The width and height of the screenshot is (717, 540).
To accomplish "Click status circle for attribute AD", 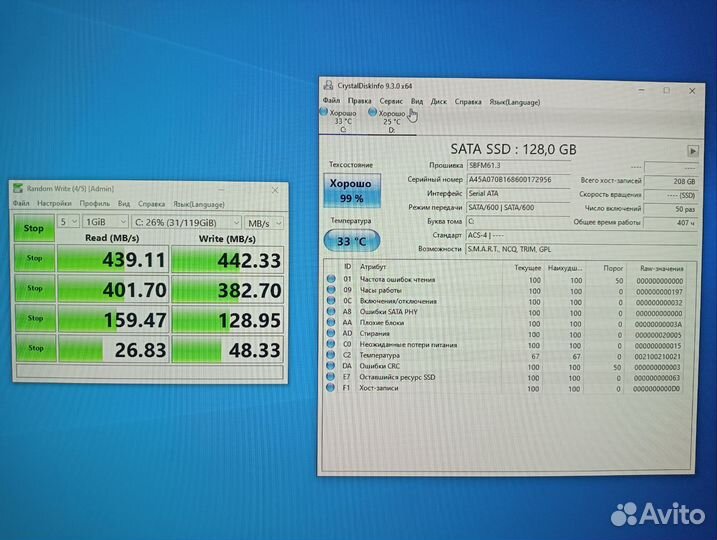I will click(x=331, y=333).
